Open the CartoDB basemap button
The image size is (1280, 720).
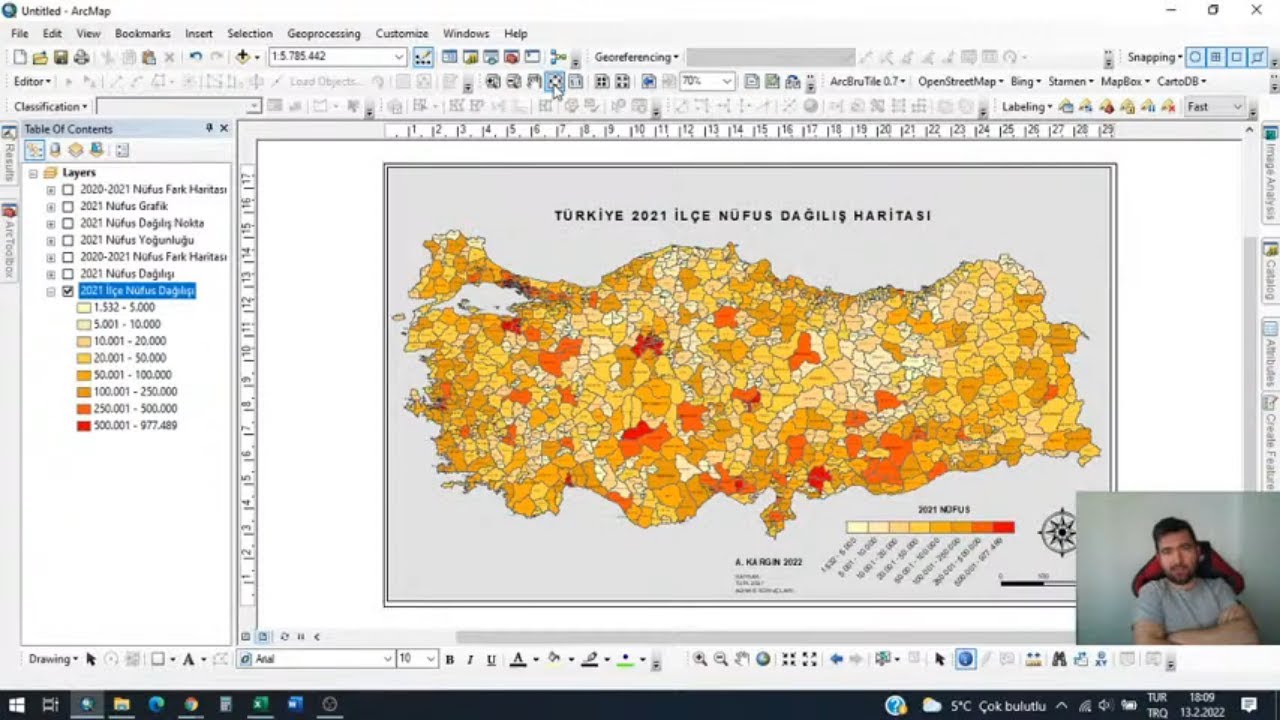1182,81
